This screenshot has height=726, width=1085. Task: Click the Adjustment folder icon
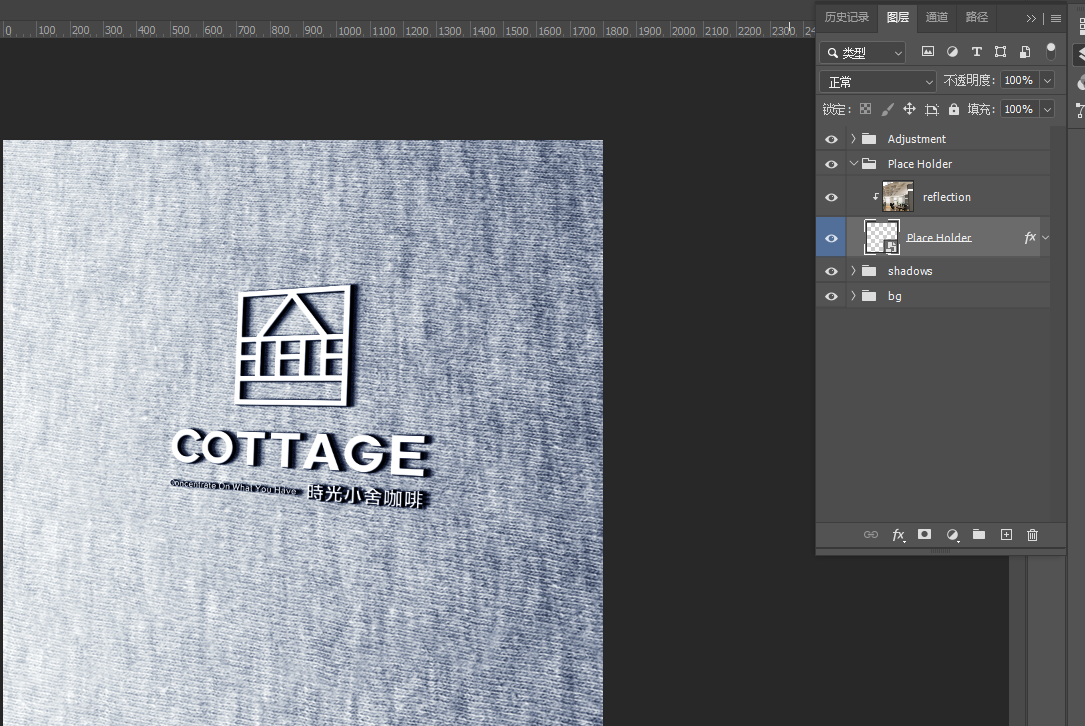click(x=869, y=138)
